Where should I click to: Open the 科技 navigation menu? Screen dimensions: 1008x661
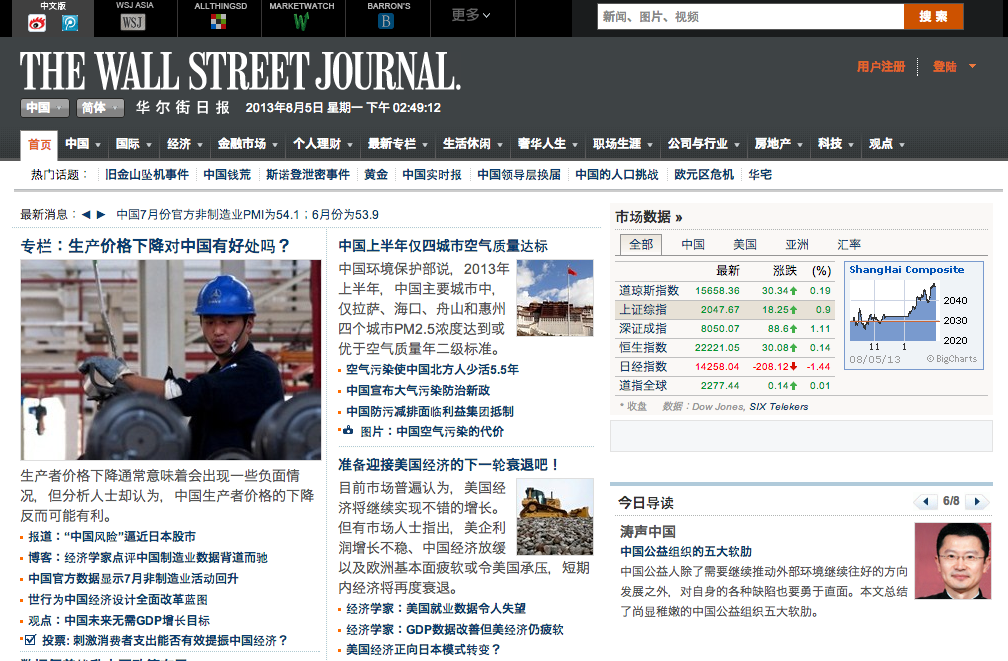pyautogui.click(x=830, y=144)
